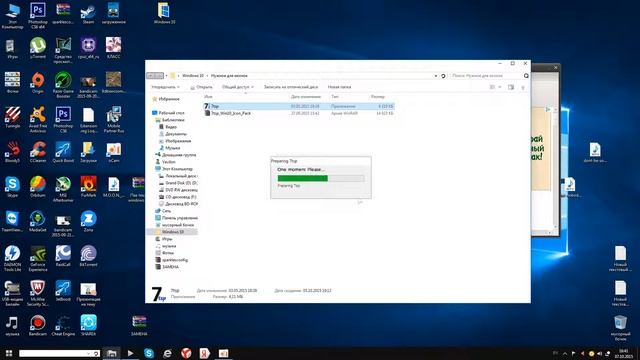Viewport: 640px width, 360px height.
Task: Open Домашняя группа in the tree
Action: 176,155
